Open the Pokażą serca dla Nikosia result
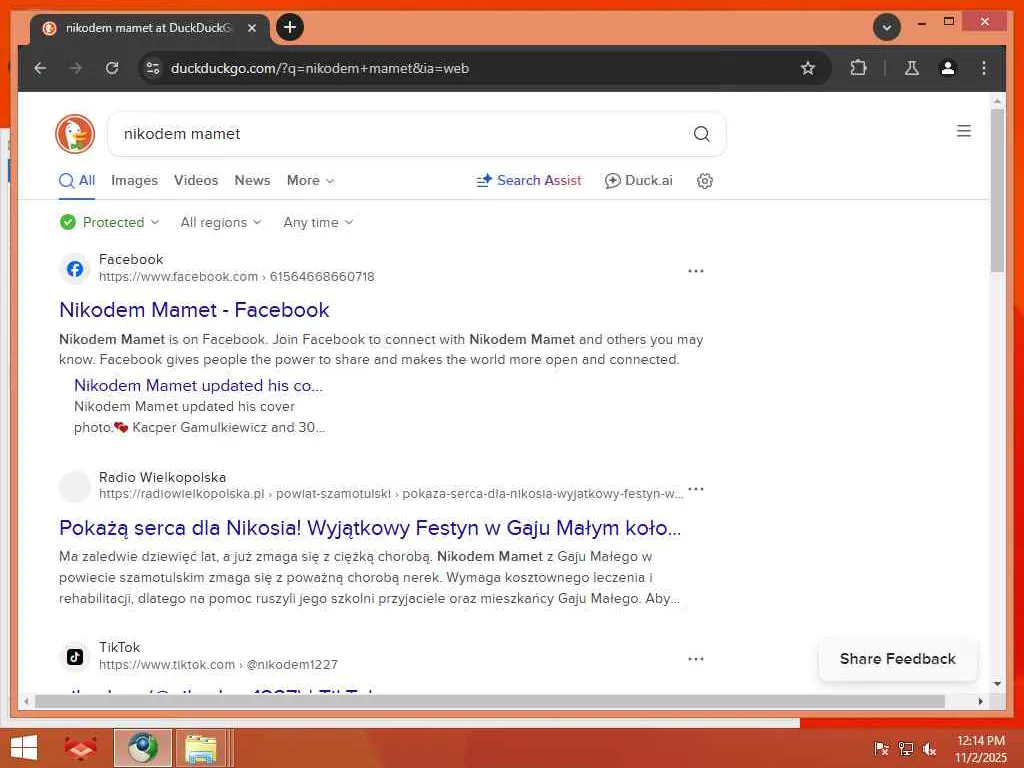This screenshot has width=1024, height=768. click(370, 528)
